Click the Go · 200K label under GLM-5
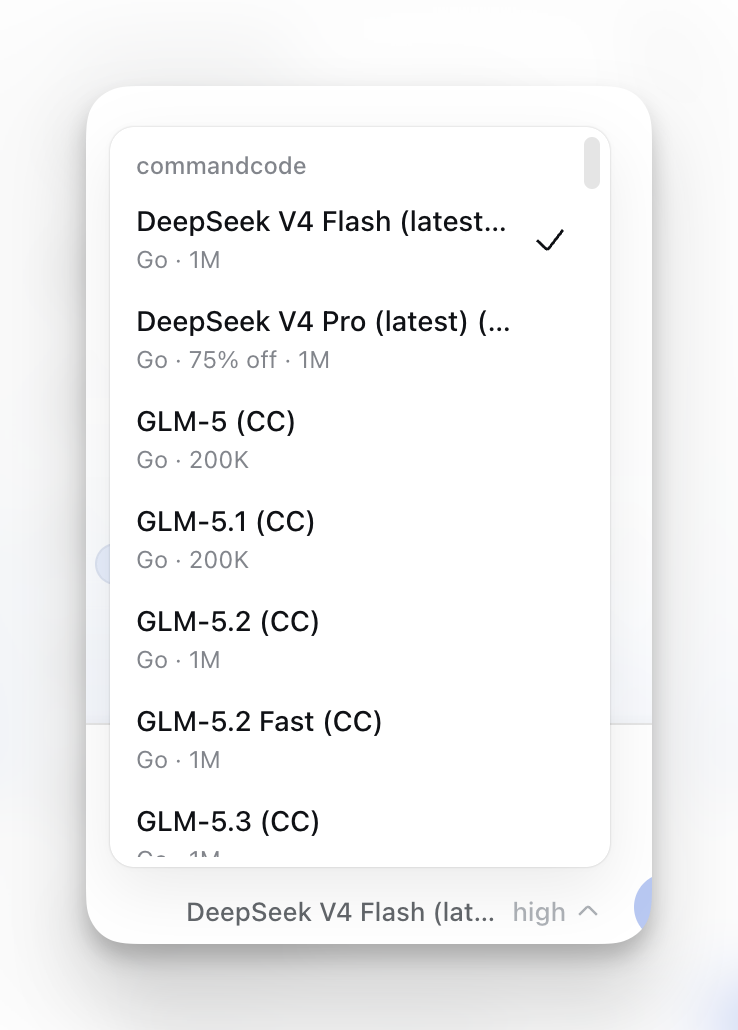The height and width of the screenshot is (1030, 738). pos(193,460)
